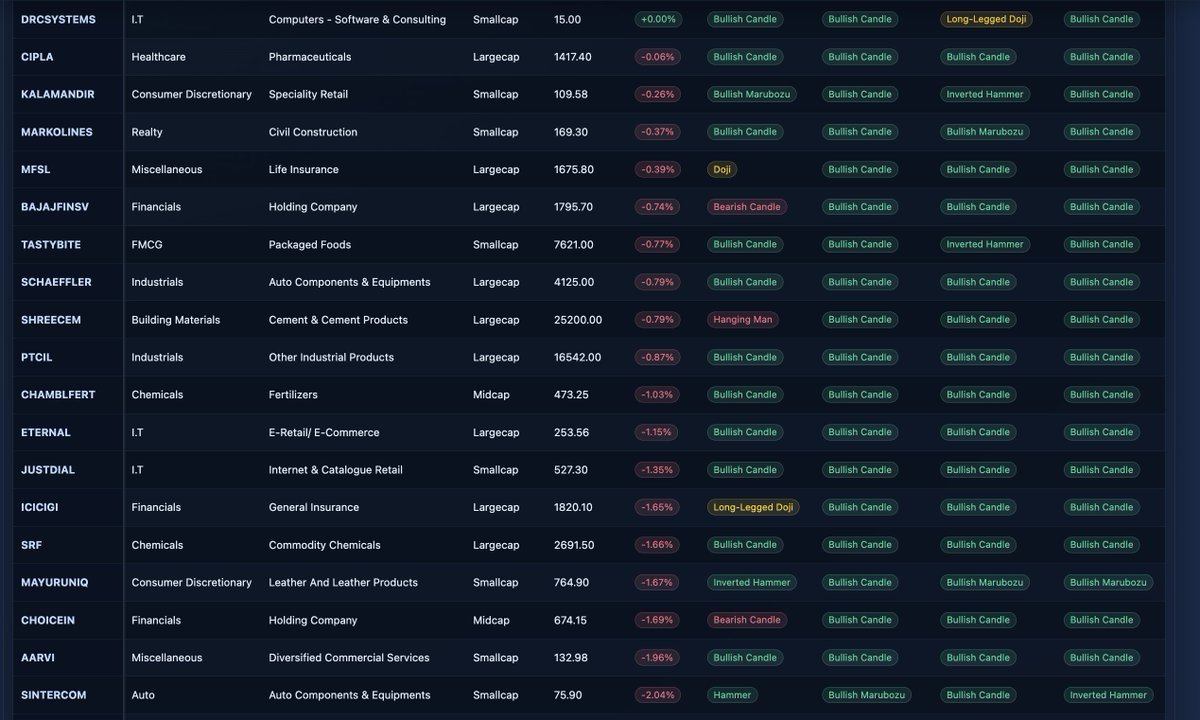This screenshot has width=1200, height=720.
Task: Select CHAMBLFERT ticker in the table
Action: pos(58,395)
